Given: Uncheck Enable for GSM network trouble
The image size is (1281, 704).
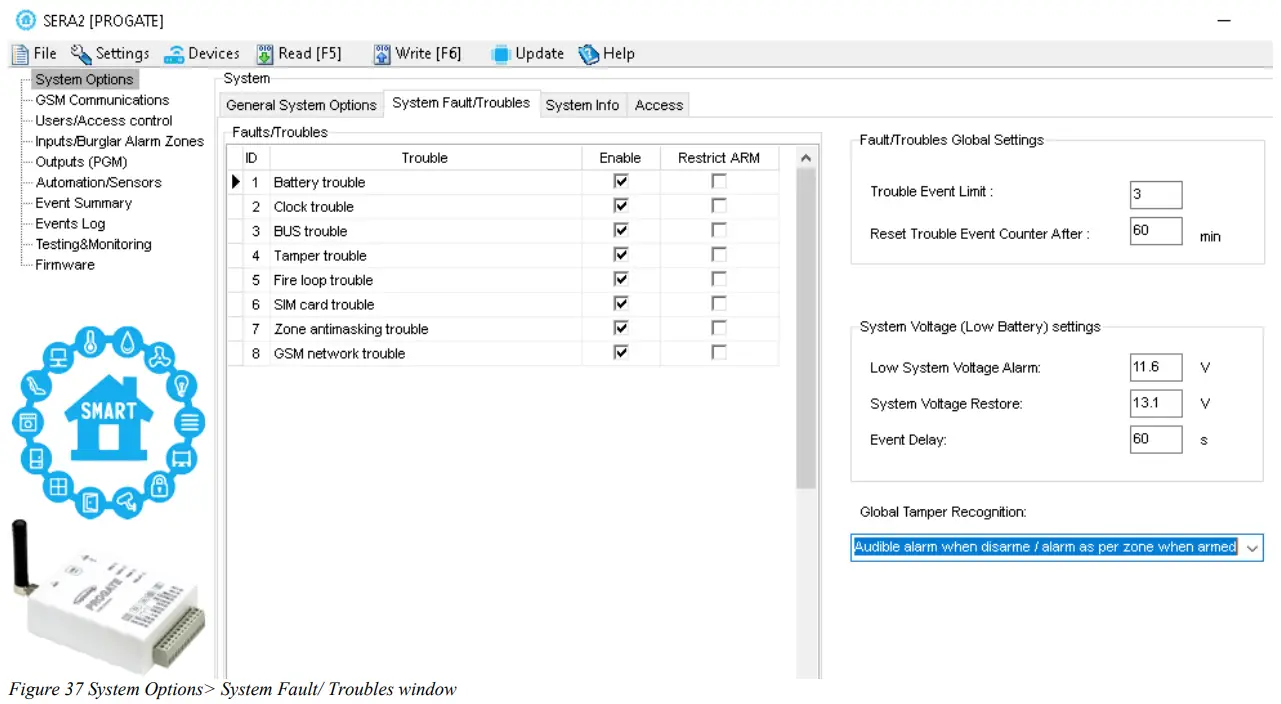Looking at the screenshot, I should point(620,352).
